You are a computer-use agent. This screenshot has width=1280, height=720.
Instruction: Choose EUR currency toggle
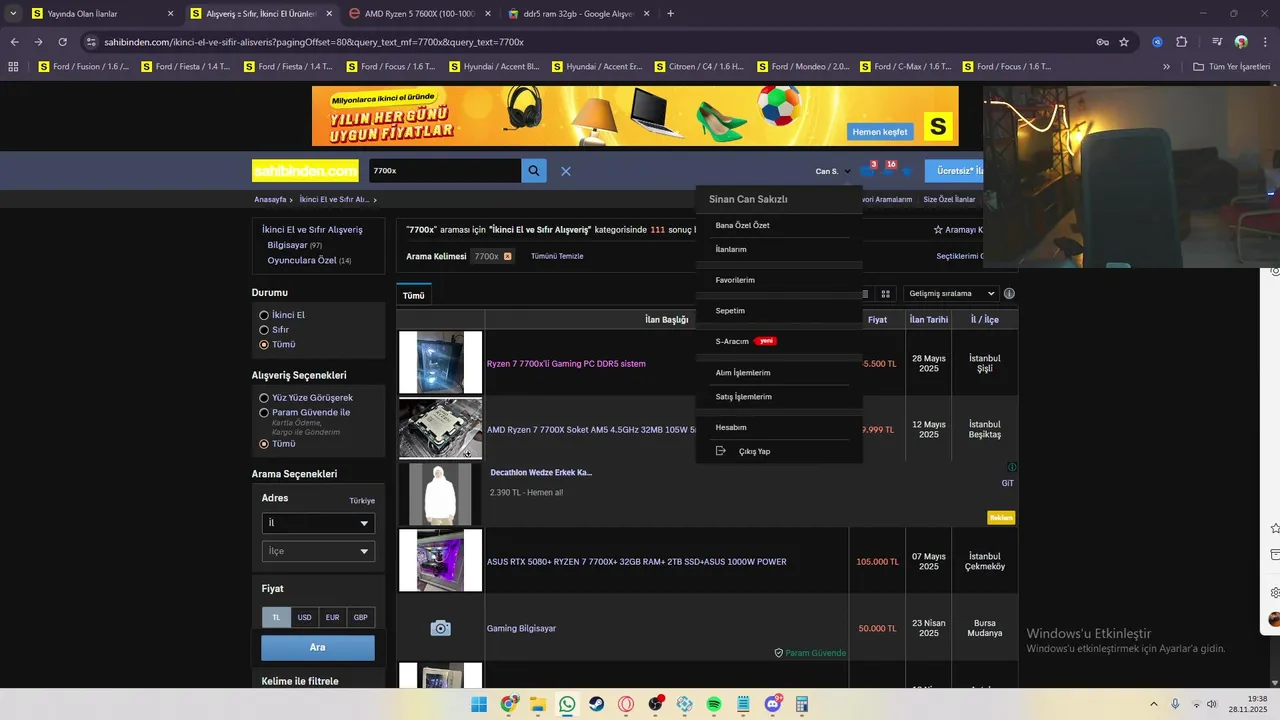click(x=332, y=618)
